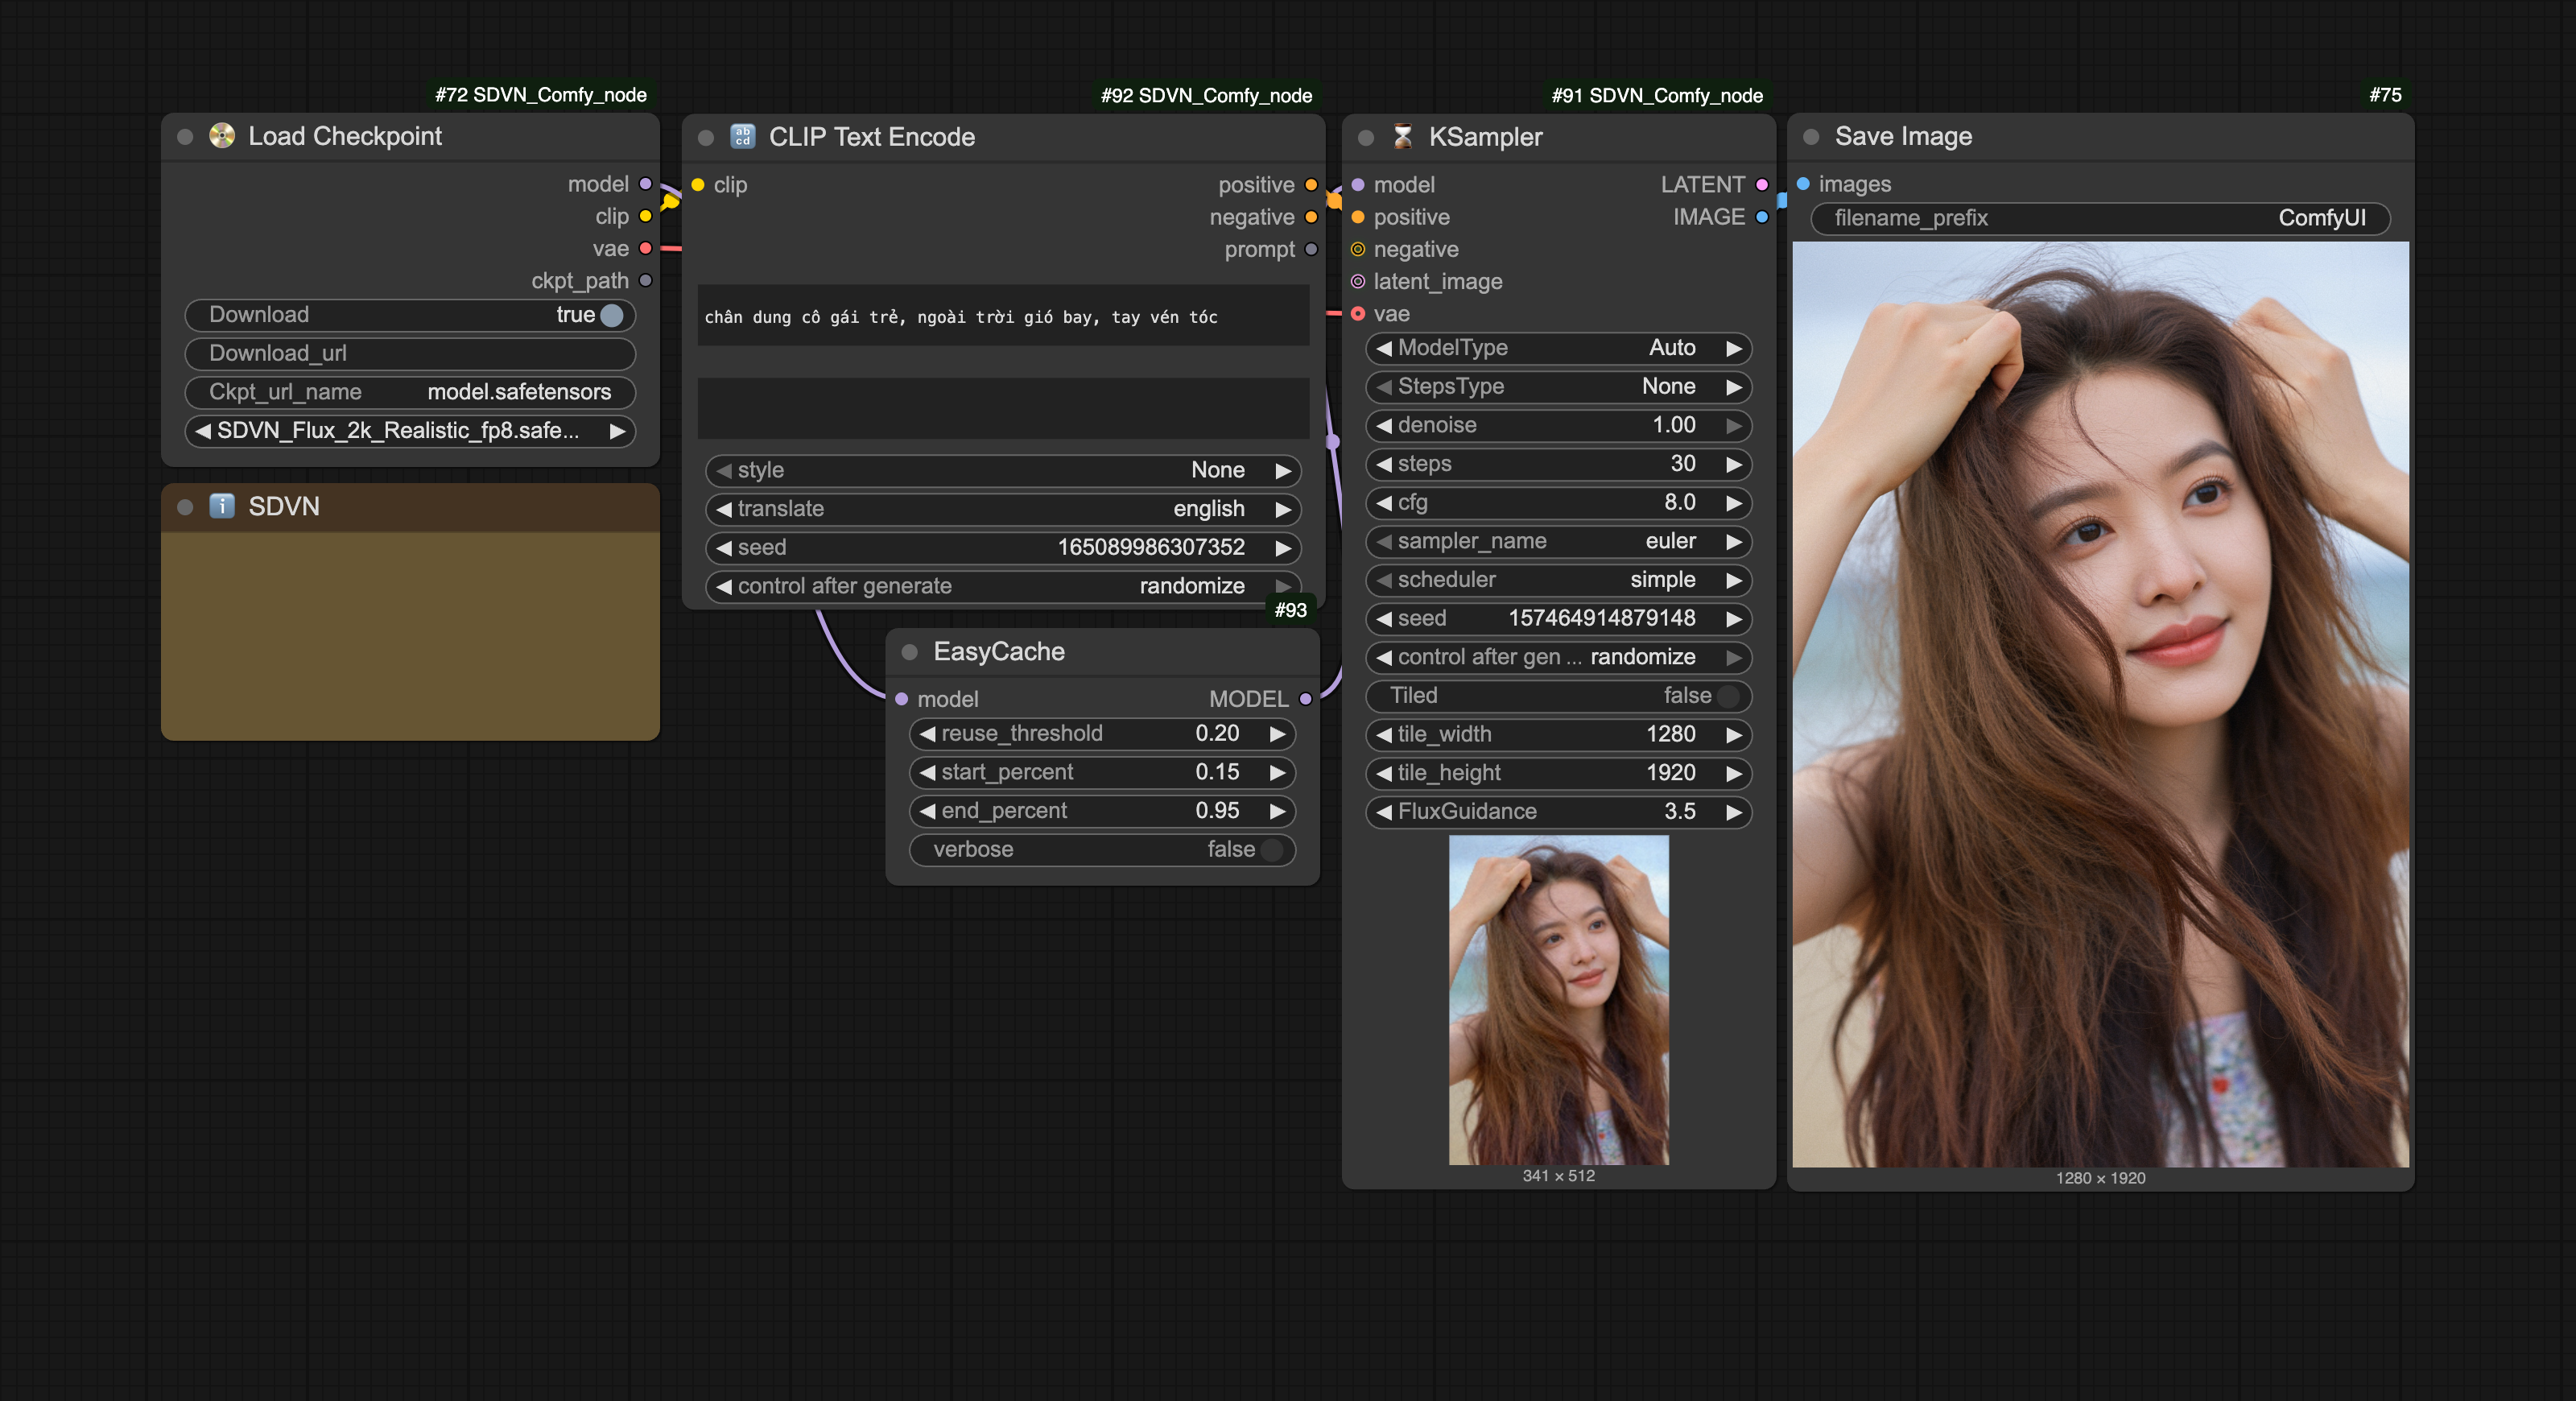Screen dimensions: 2576x1401
Task: Decrease start_percent with the left arrow
Action: pyautogui.click(x=927, y=773)
